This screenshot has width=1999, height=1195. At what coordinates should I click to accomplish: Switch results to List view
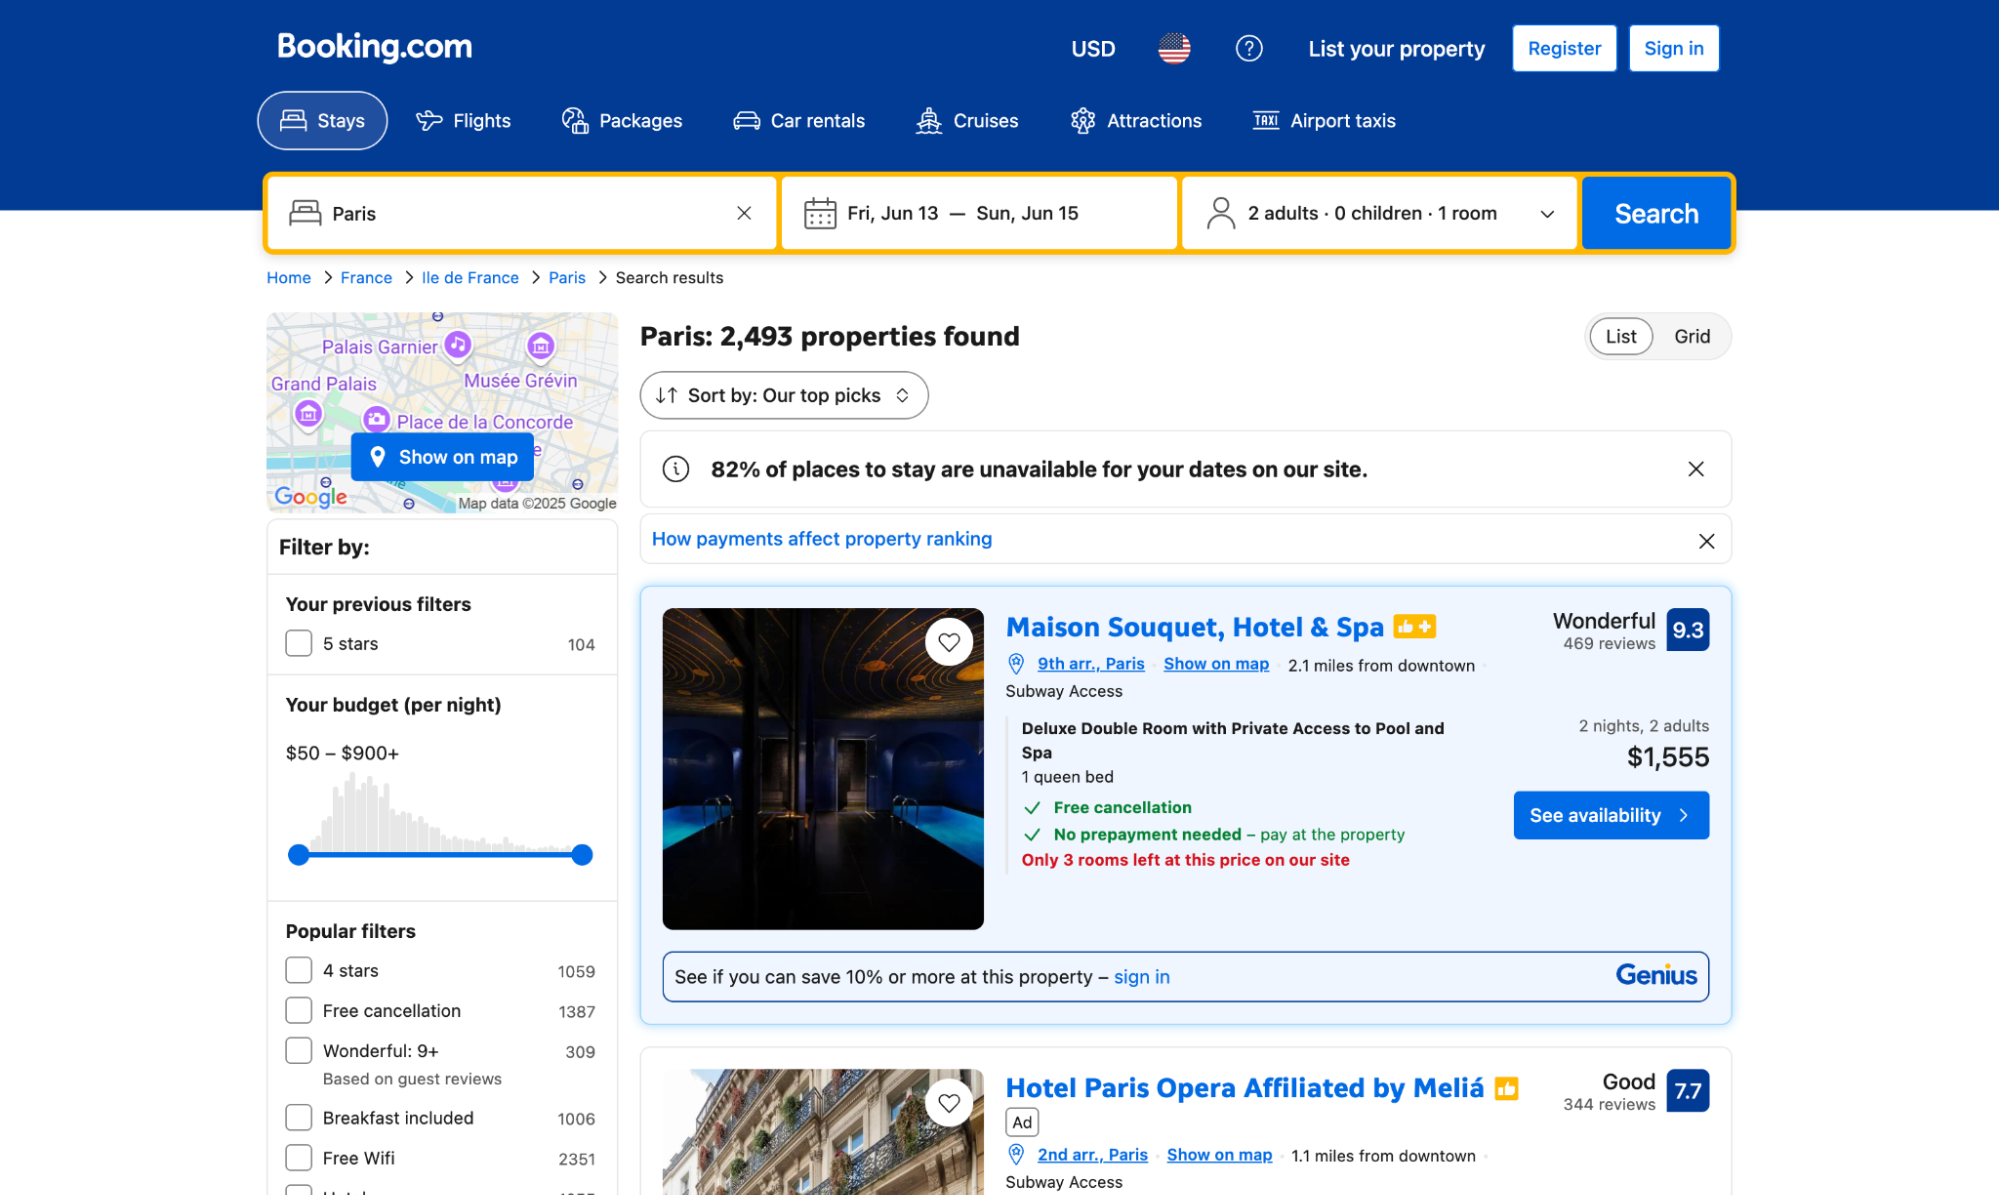[1620, 336]
